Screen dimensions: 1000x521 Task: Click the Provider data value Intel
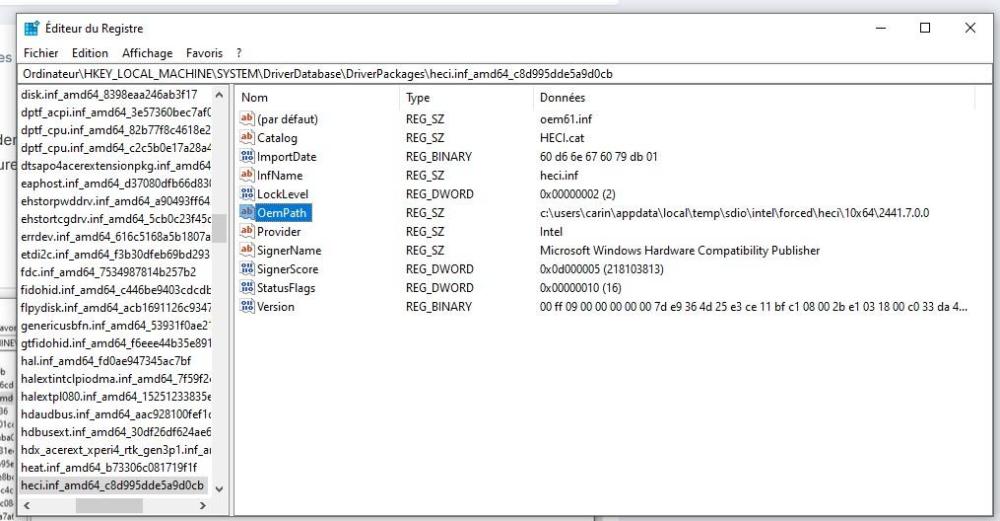pyautogui.click(x=551, y=231)
